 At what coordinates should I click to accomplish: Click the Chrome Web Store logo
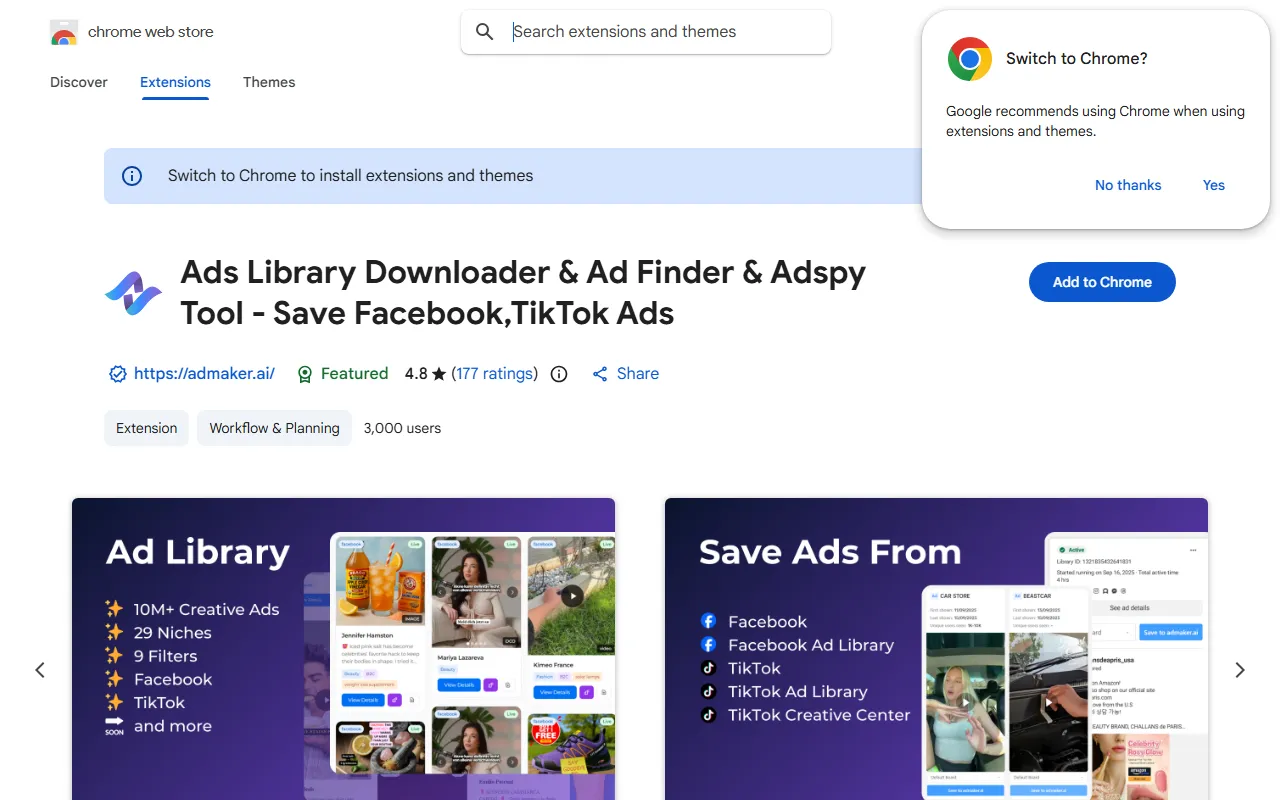64,33
